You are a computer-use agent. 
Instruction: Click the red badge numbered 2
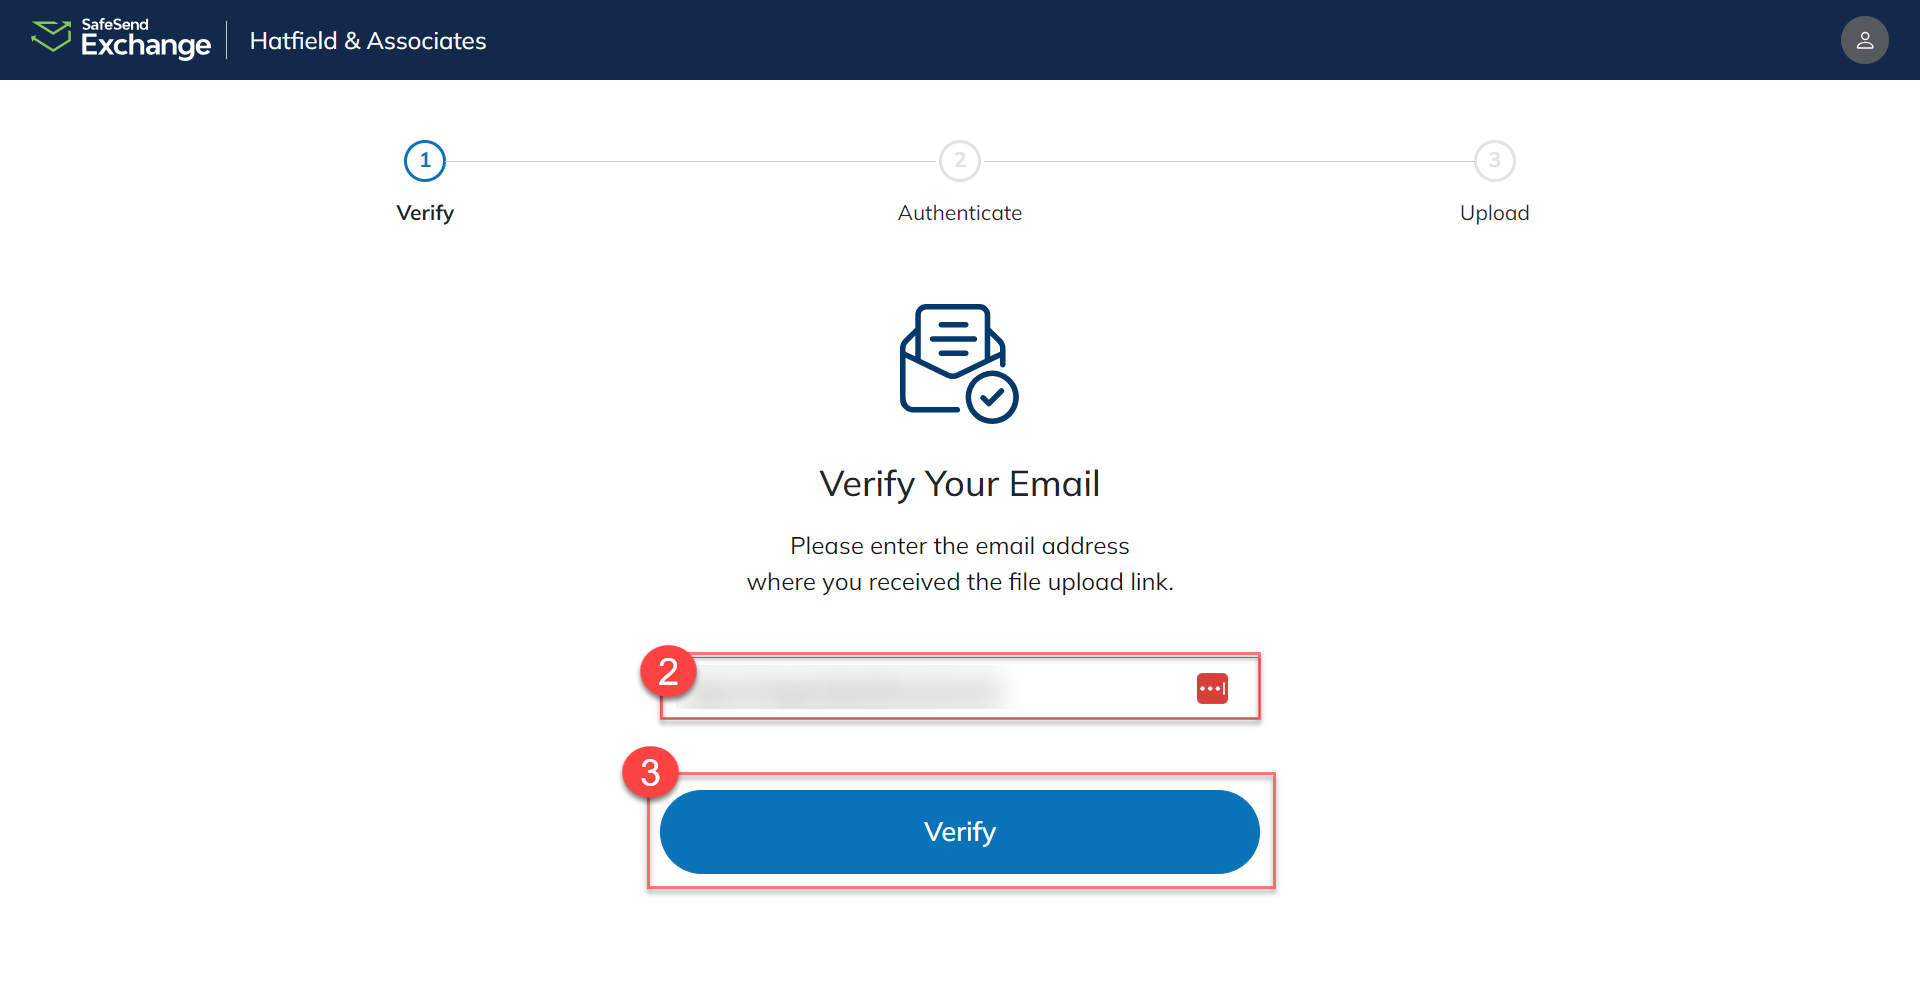(x=669, y=672)
